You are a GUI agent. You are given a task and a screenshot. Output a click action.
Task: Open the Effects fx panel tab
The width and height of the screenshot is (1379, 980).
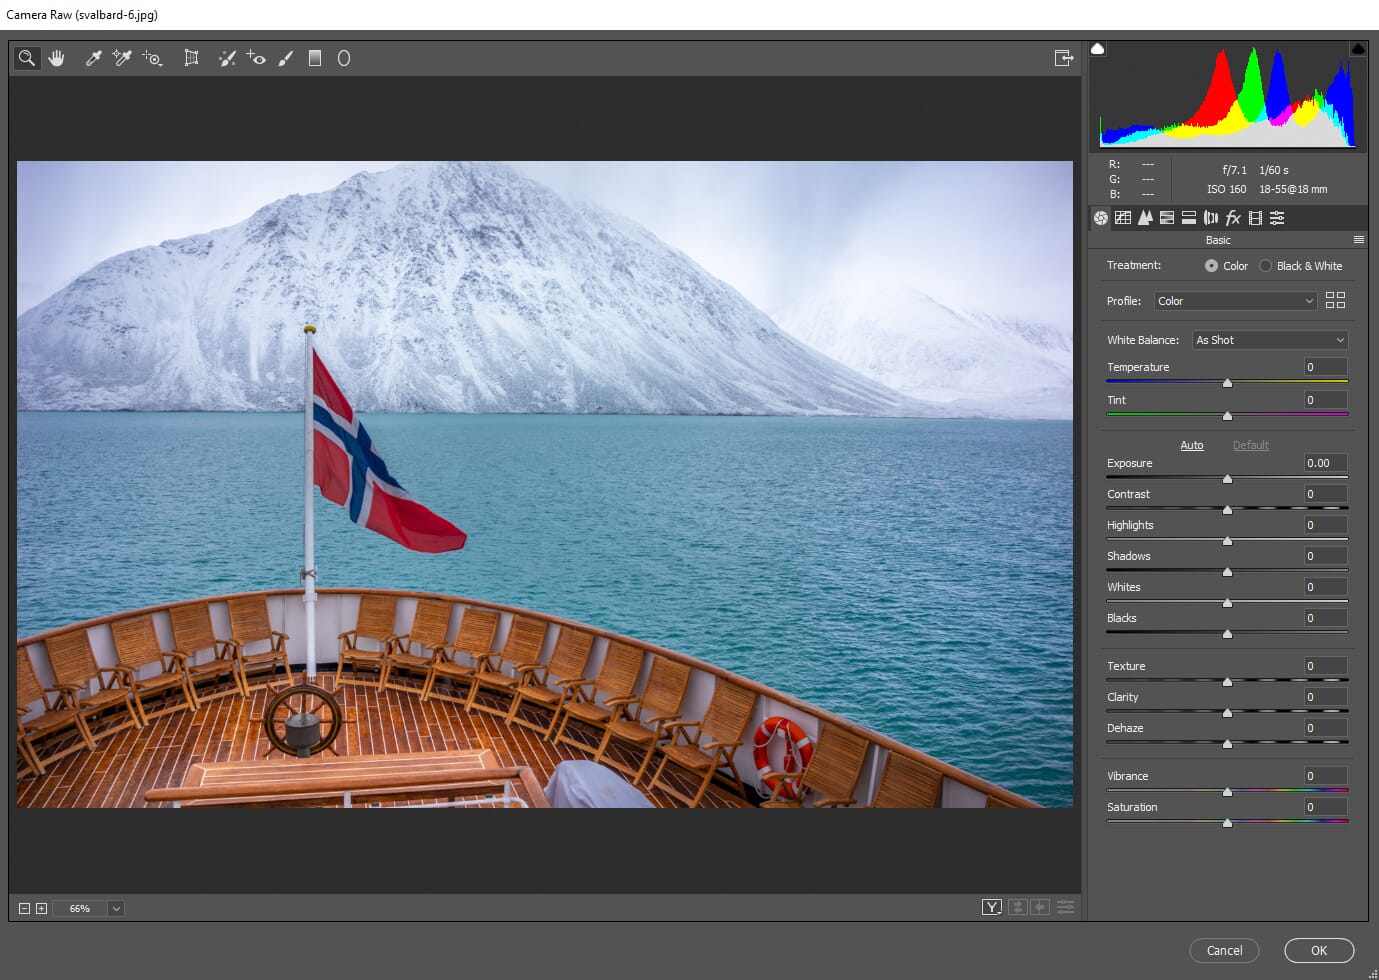coord(1233,217)
